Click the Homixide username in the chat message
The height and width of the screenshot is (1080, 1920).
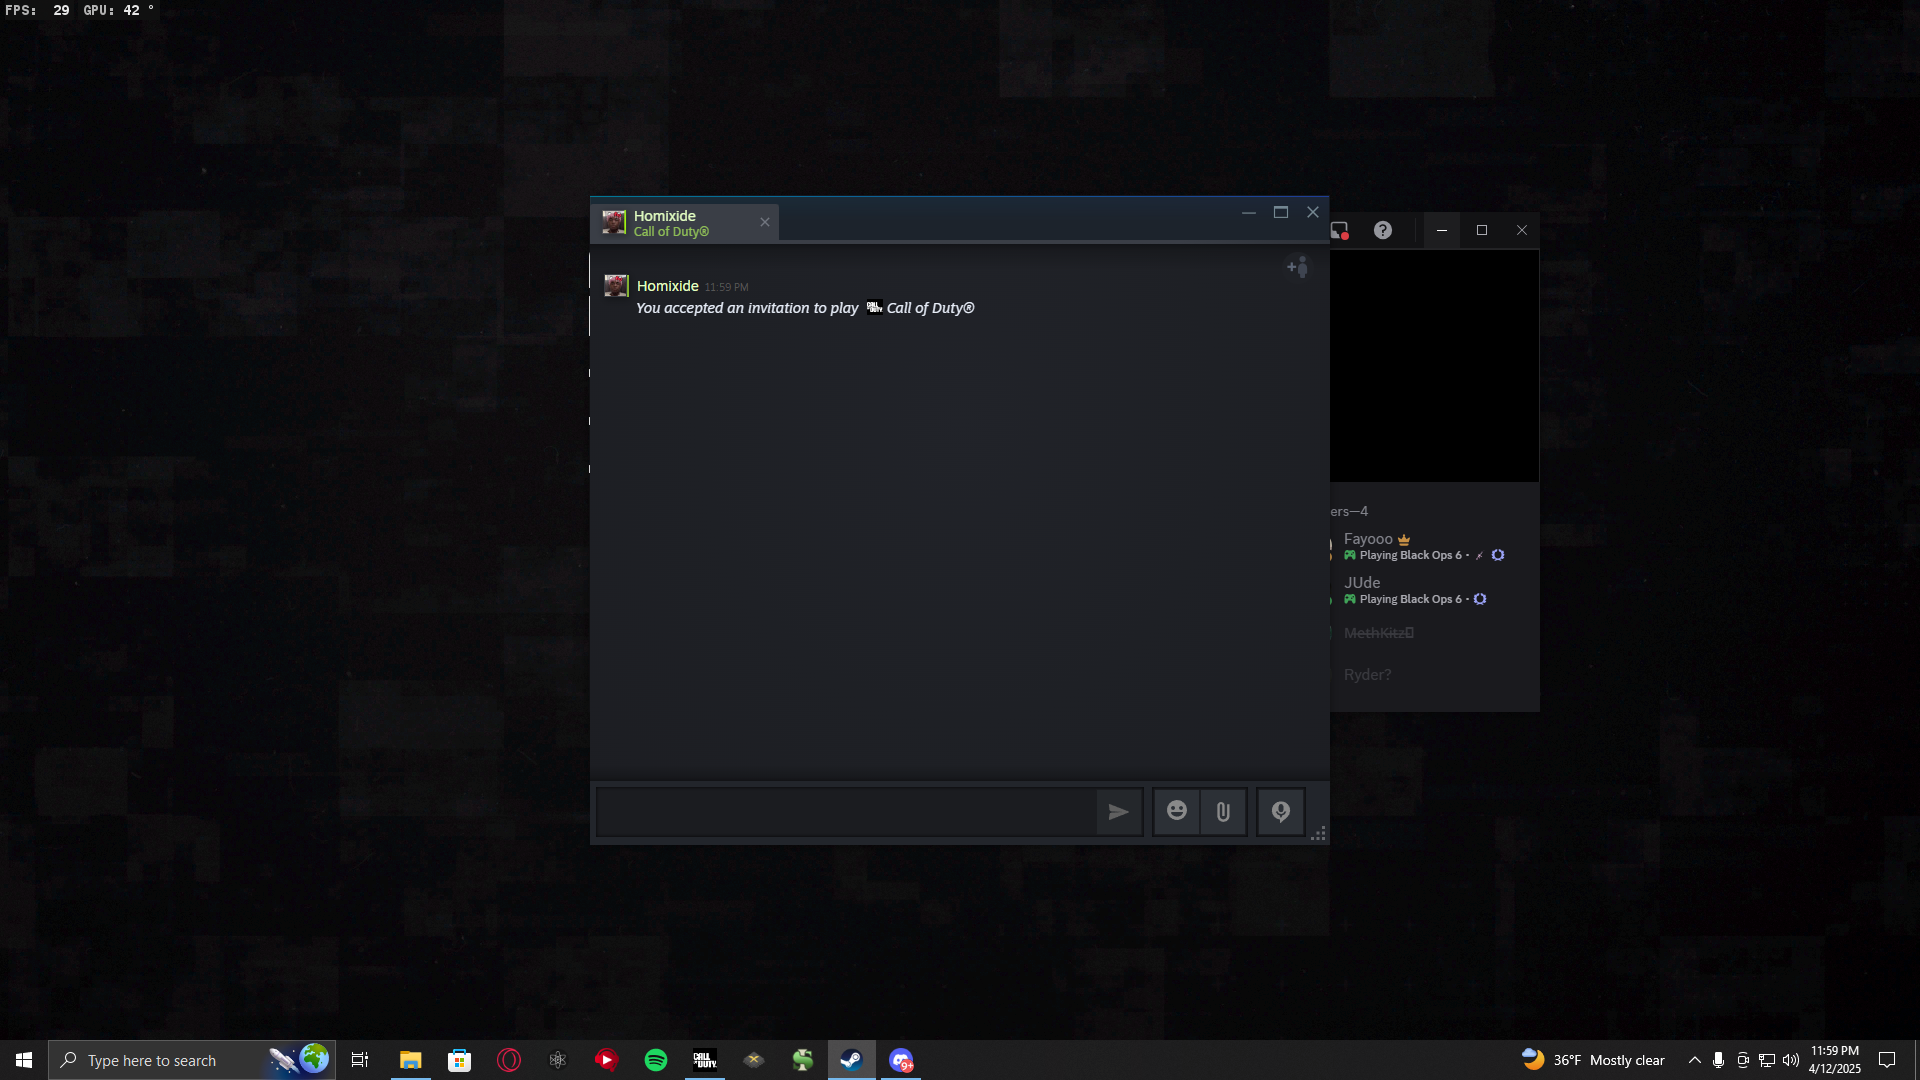point(668,286)
